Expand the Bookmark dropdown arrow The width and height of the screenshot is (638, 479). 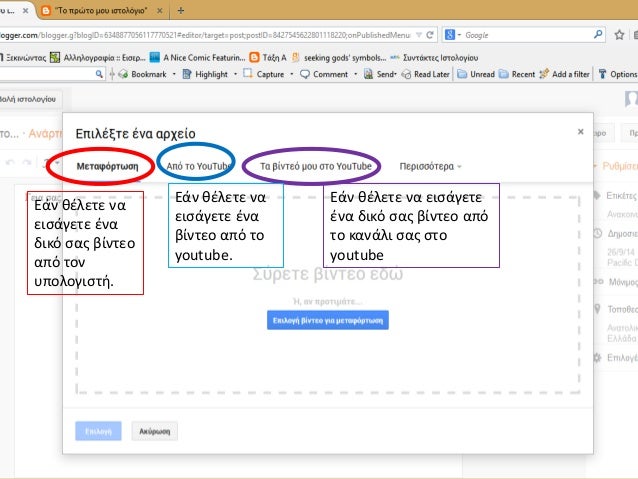[x=174, y=74]
